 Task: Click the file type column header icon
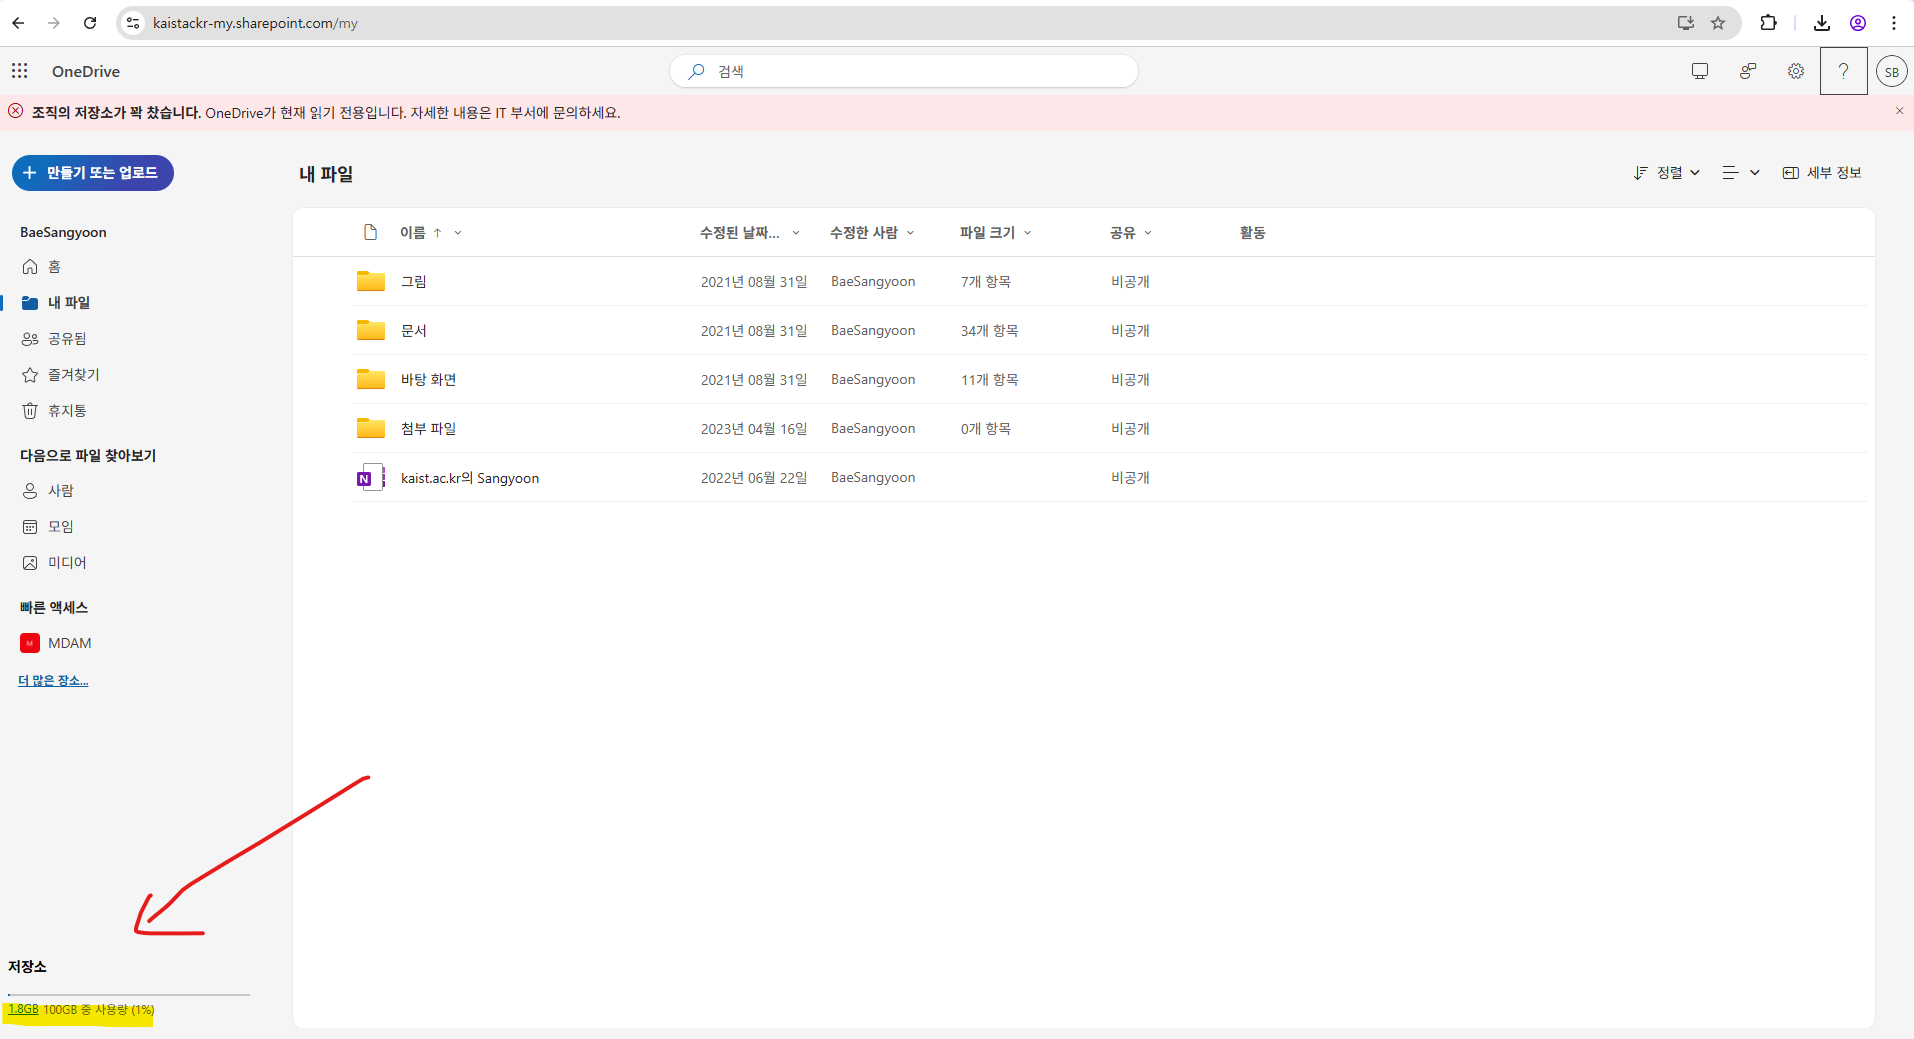(x=370, y=232)
